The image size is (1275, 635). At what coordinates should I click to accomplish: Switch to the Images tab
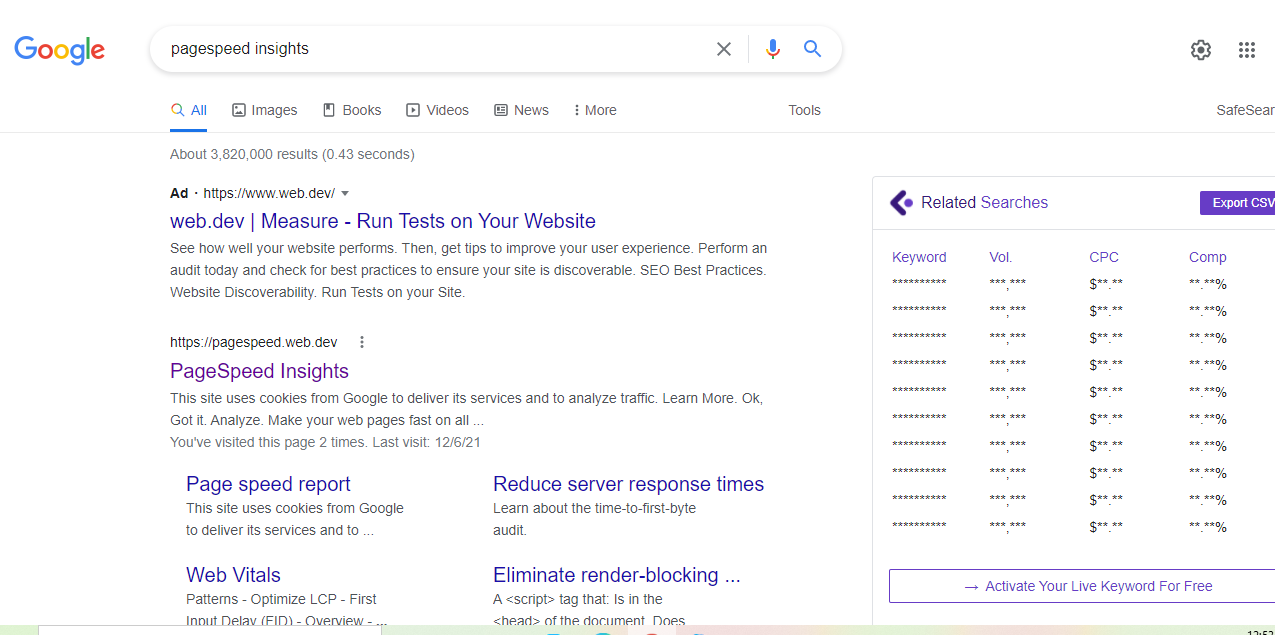[x=265, y=110]
